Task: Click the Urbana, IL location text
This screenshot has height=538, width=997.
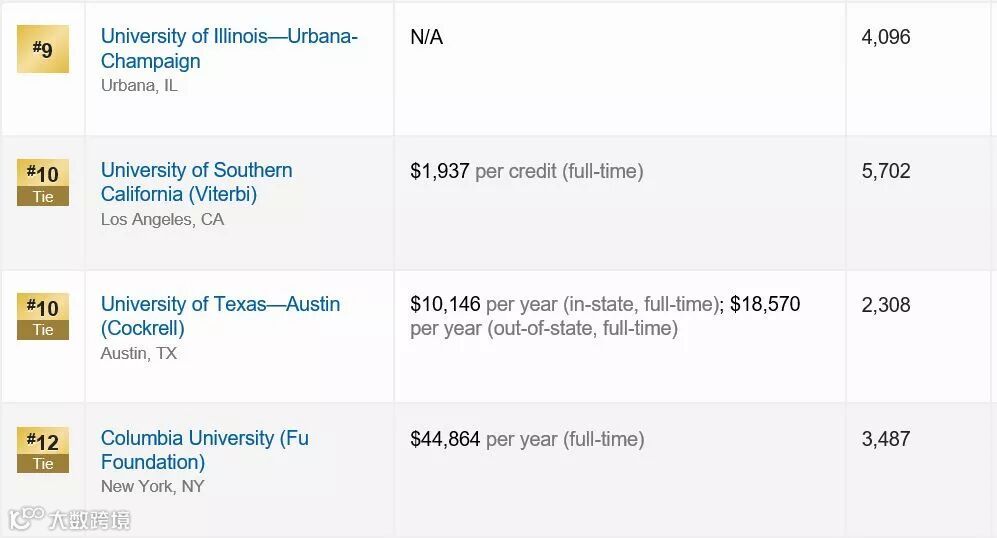Action: 139,86
